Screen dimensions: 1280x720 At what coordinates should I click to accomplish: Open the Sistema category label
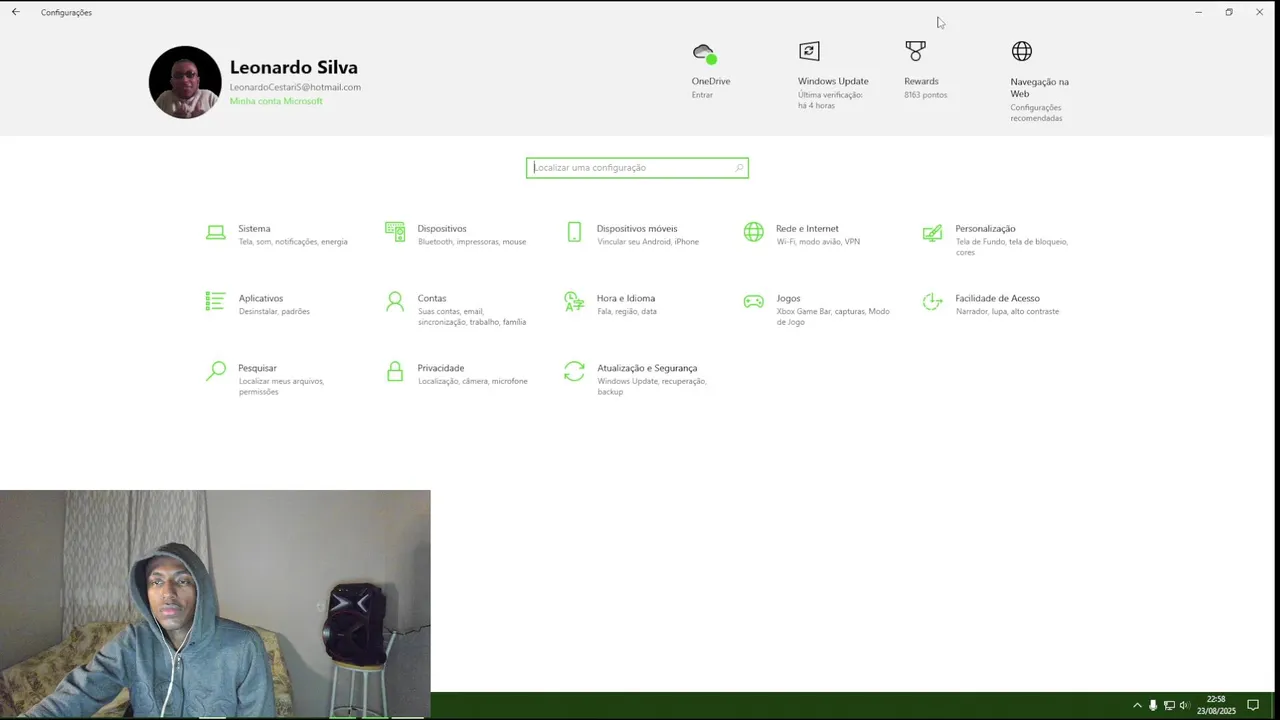tap(254, 229)
